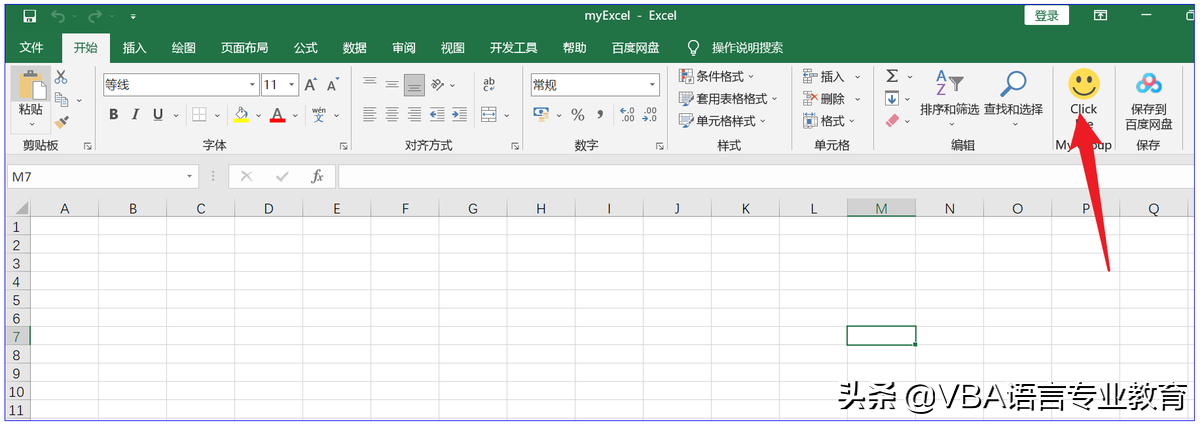Increase indent in alignment group

tap(460, 114)
